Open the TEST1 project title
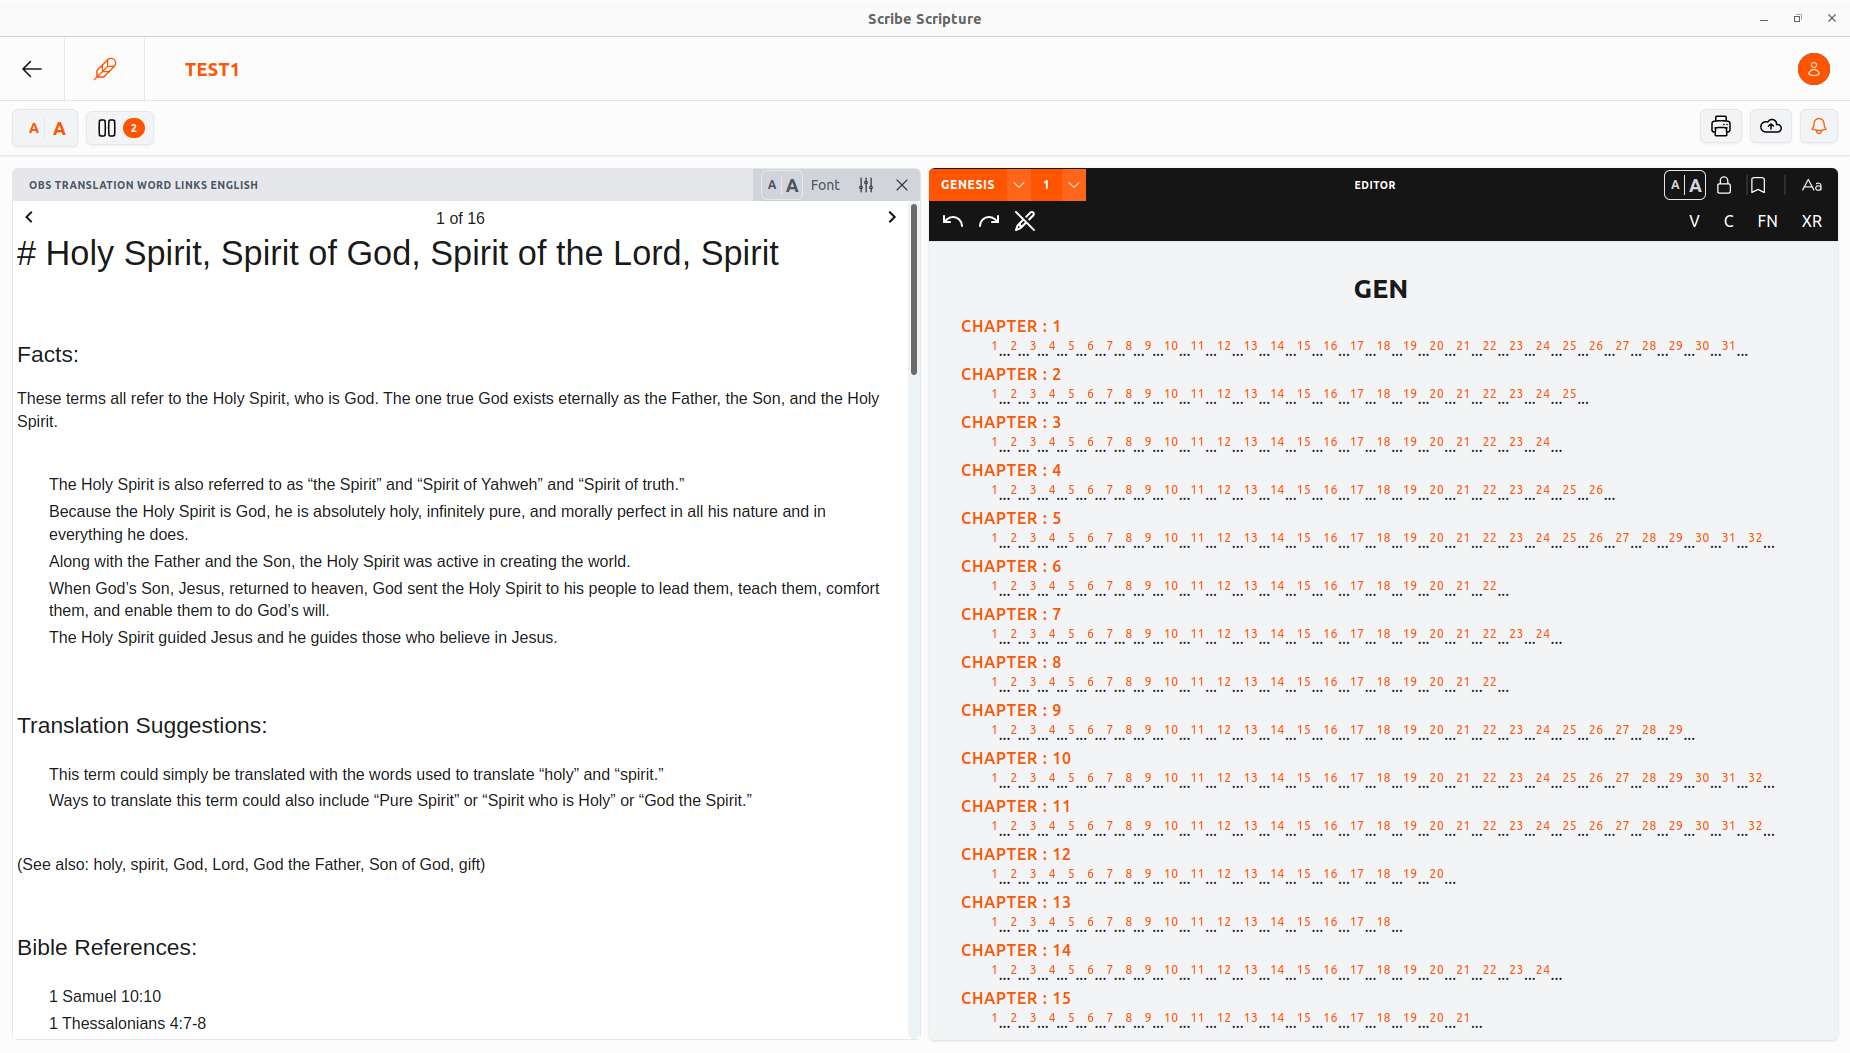The width and height of the screenshot is (1850, 1053). click(212, 69)
